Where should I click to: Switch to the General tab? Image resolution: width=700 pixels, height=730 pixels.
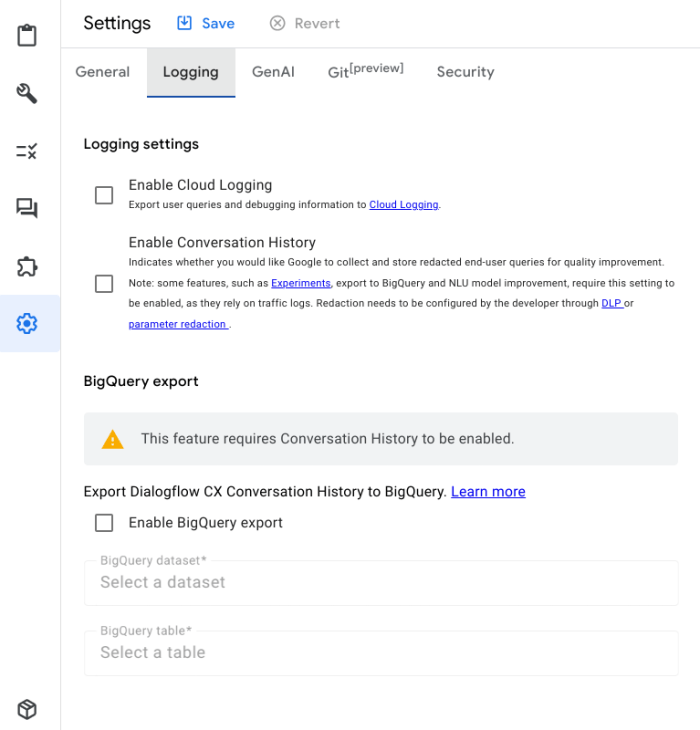[x=103, y=72]
